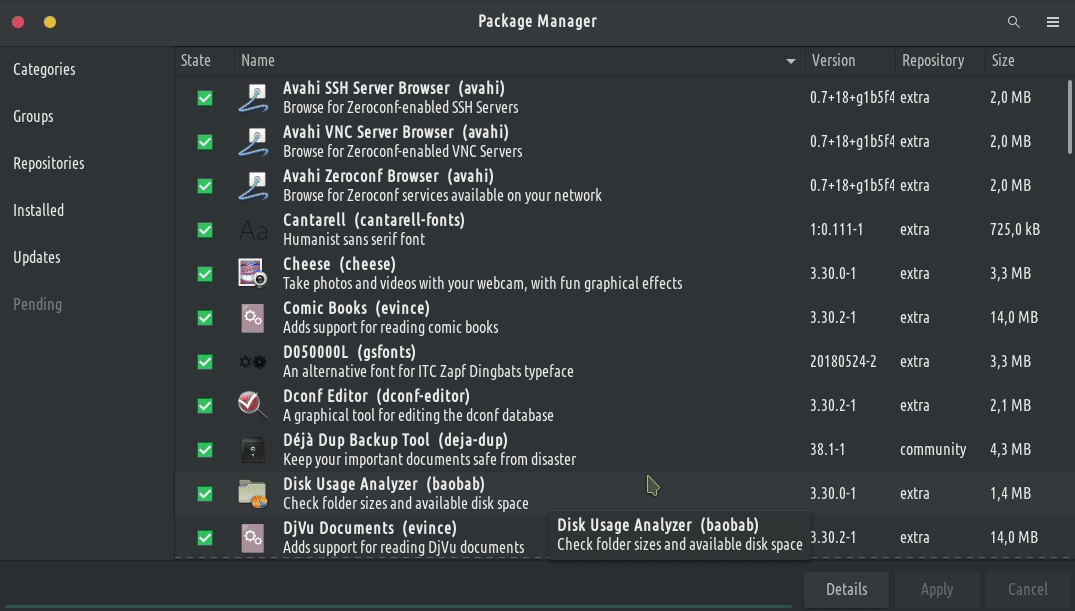Select the Repositories sidebar entry

coord(49,163)
